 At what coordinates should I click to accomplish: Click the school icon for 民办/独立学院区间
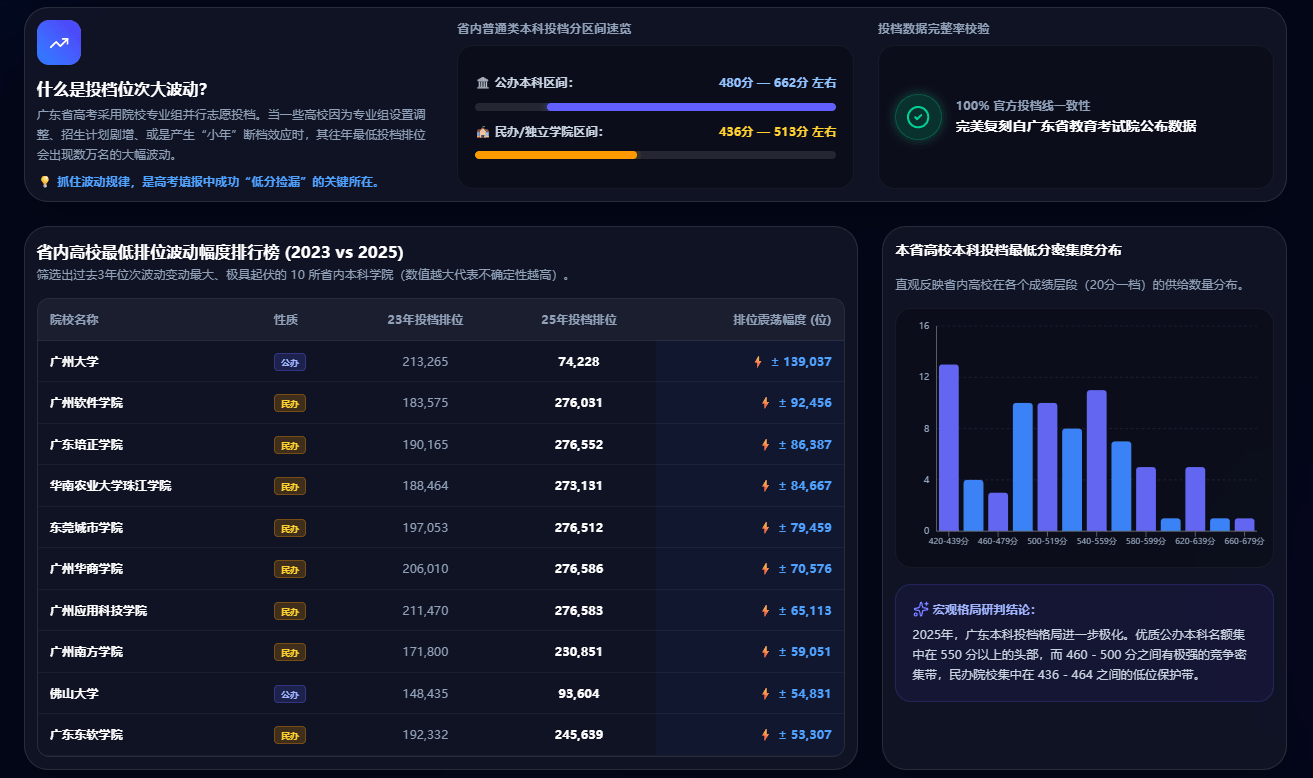(483, 132)
